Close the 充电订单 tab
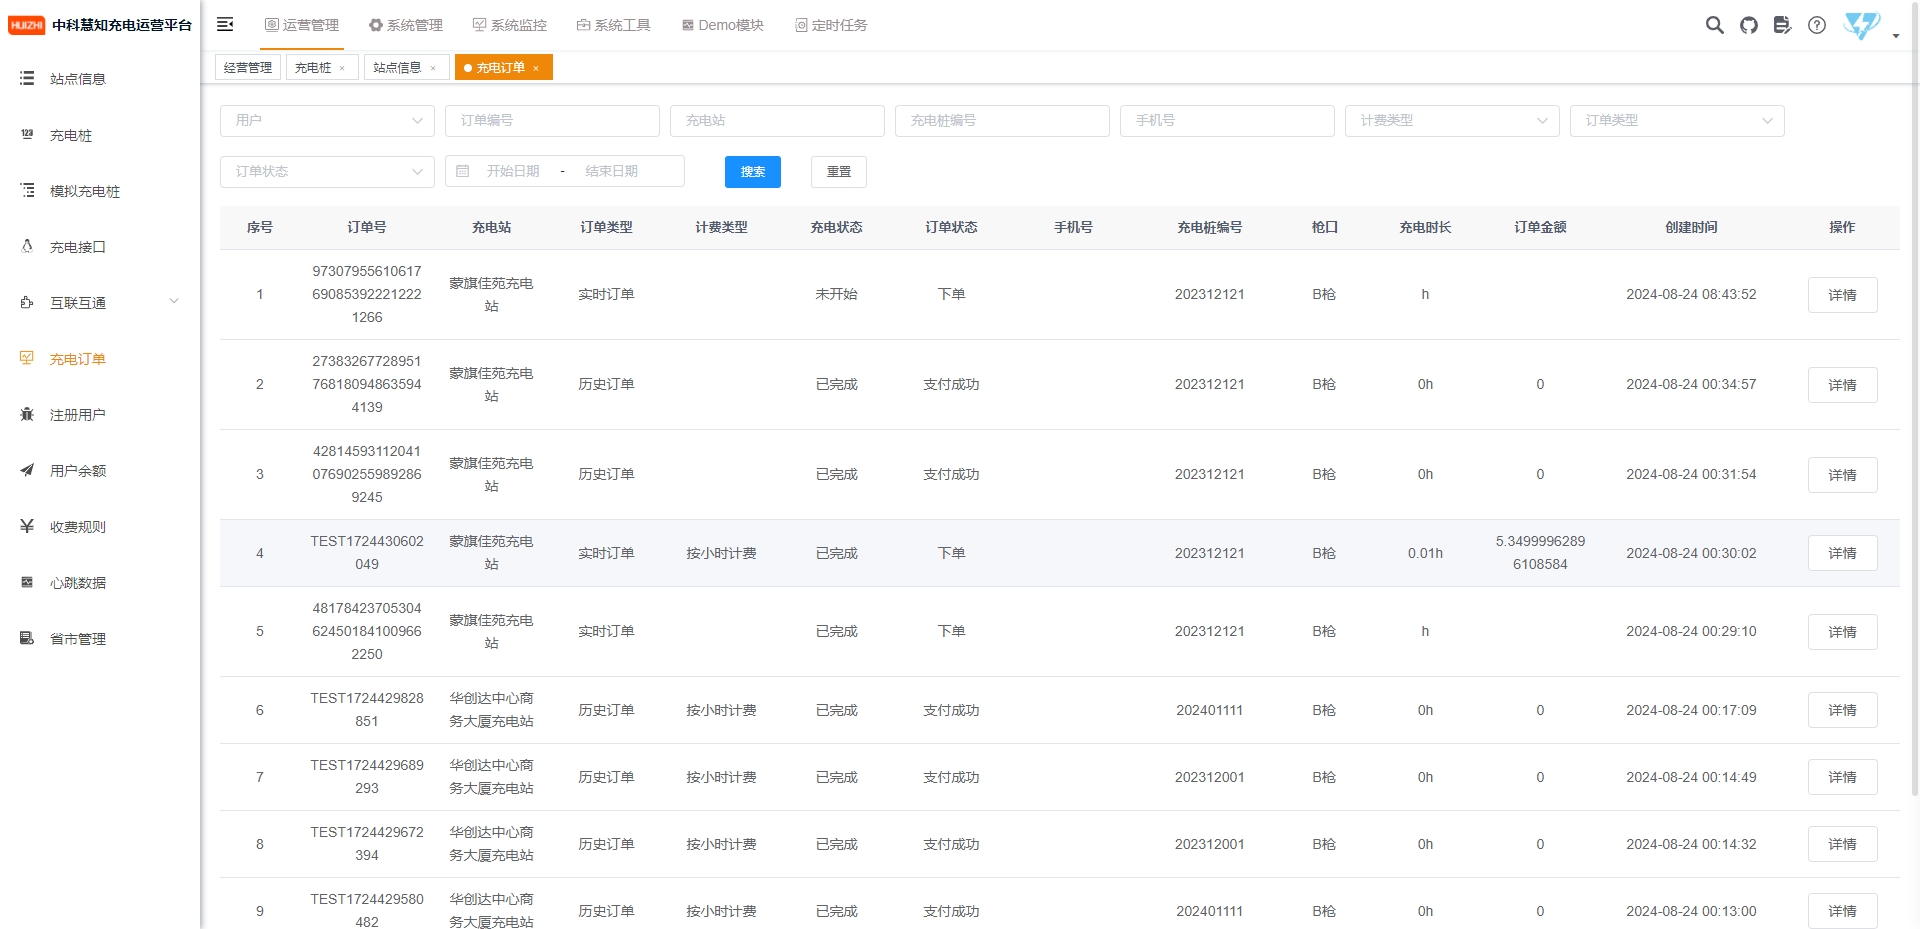This screenshot has width=1920, height=929. 536,68
